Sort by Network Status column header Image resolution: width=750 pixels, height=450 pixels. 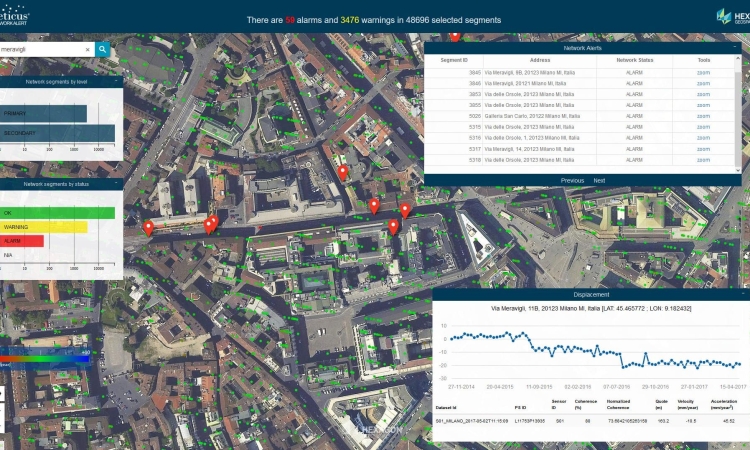[634, 60]
